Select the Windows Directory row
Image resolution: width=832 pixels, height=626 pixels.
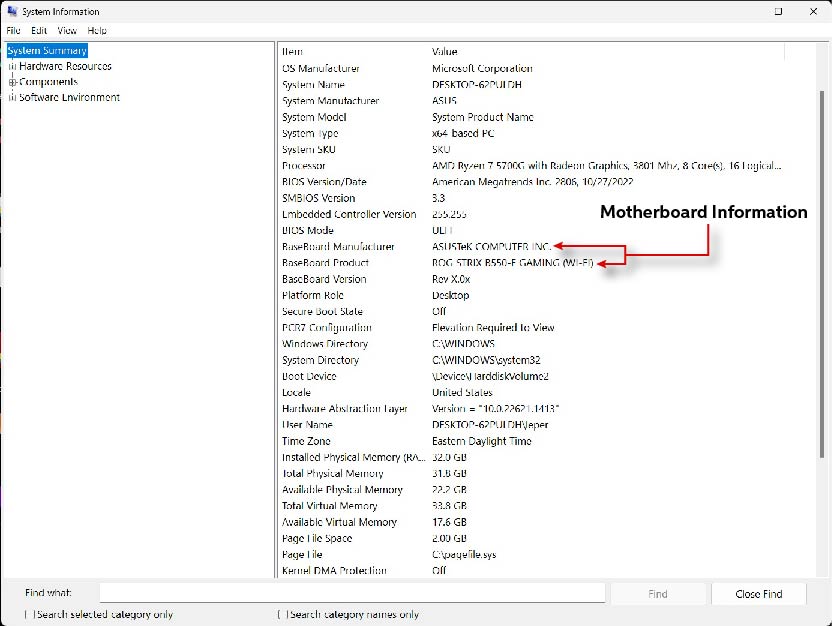point(531,344)
